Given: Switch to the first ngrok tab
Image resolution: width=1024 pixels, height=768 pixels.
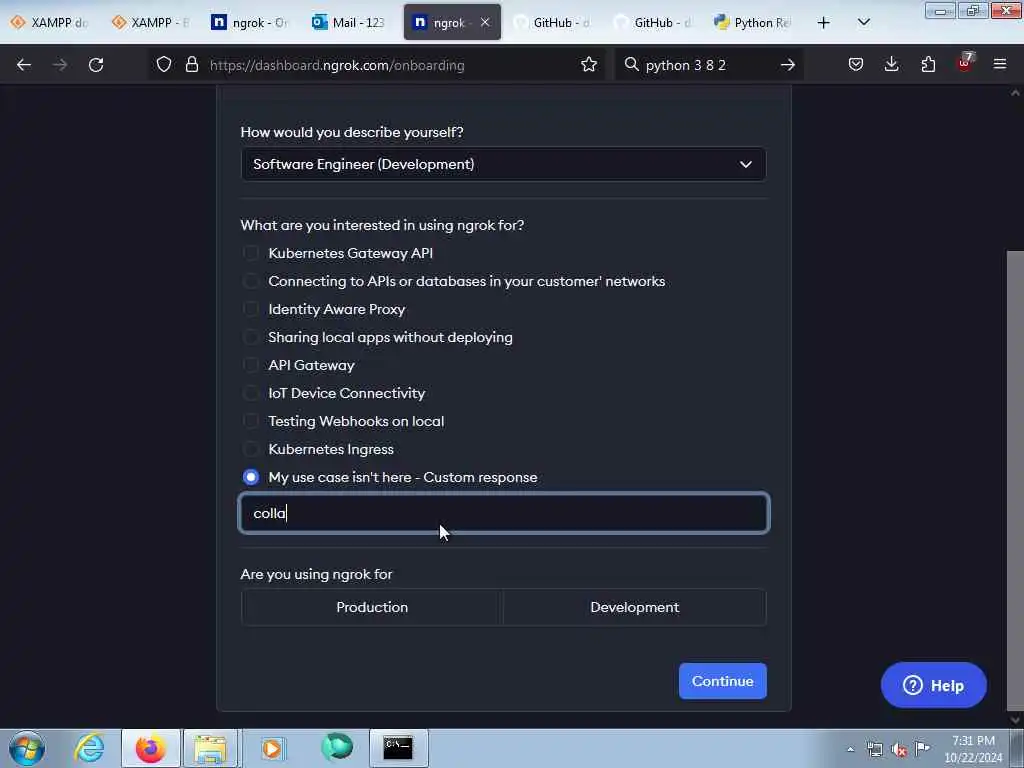Looking at the screenshot, I should [x=249, y=23].
